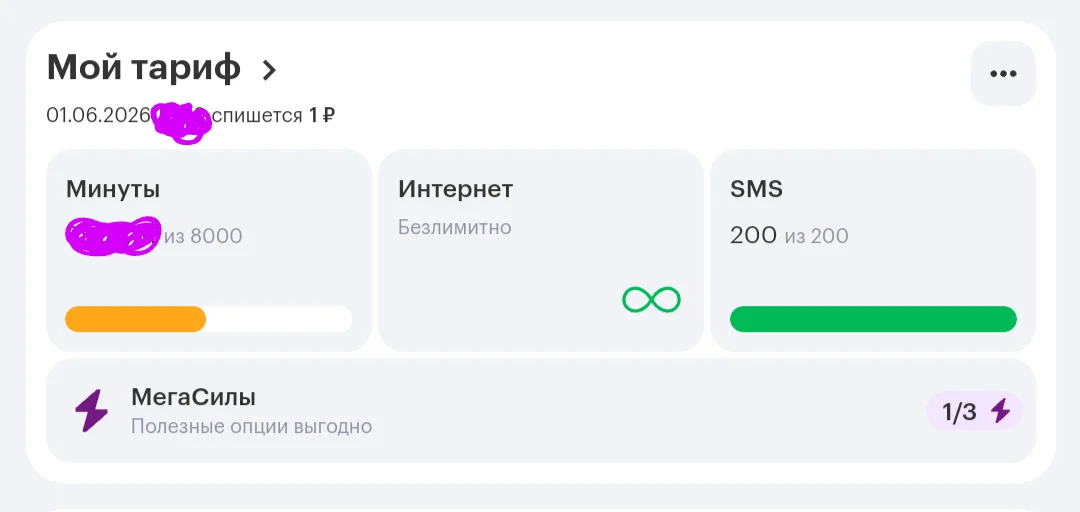Click the green SMS progress bar

click(x=873, y=319)
